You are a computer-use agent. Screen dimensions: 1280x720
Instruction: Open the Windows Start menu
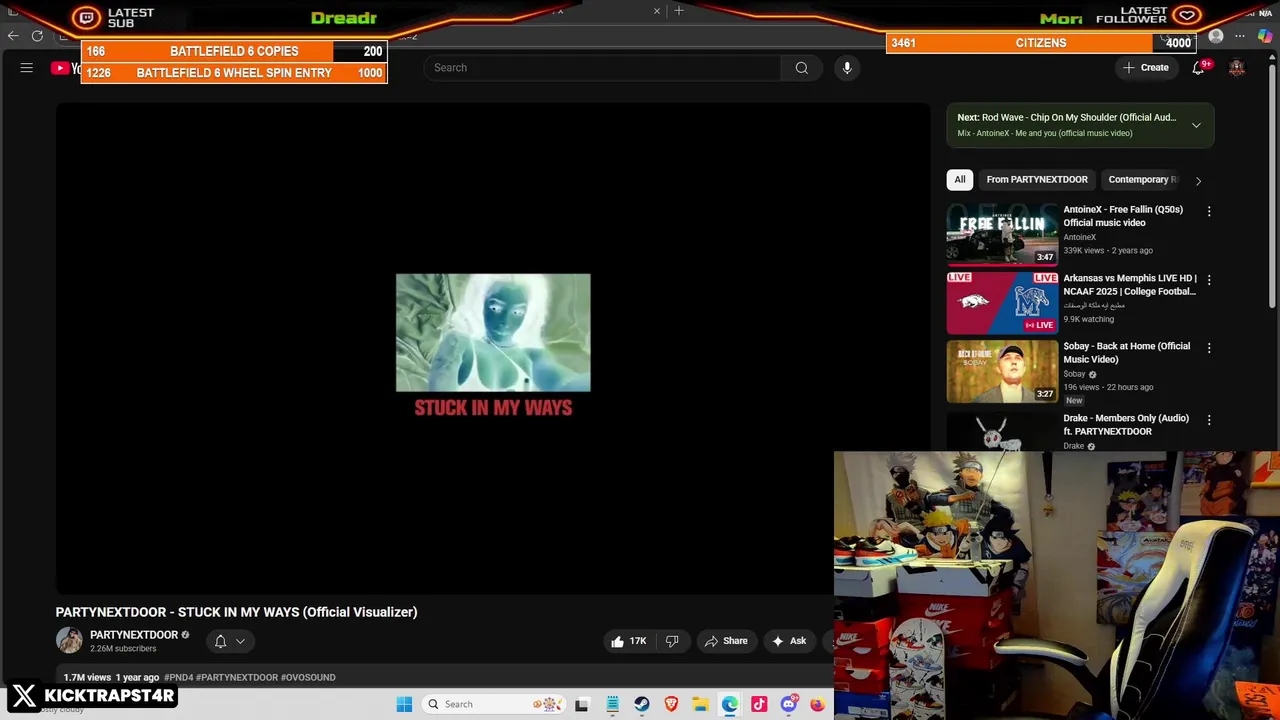[x=404, y=704]
